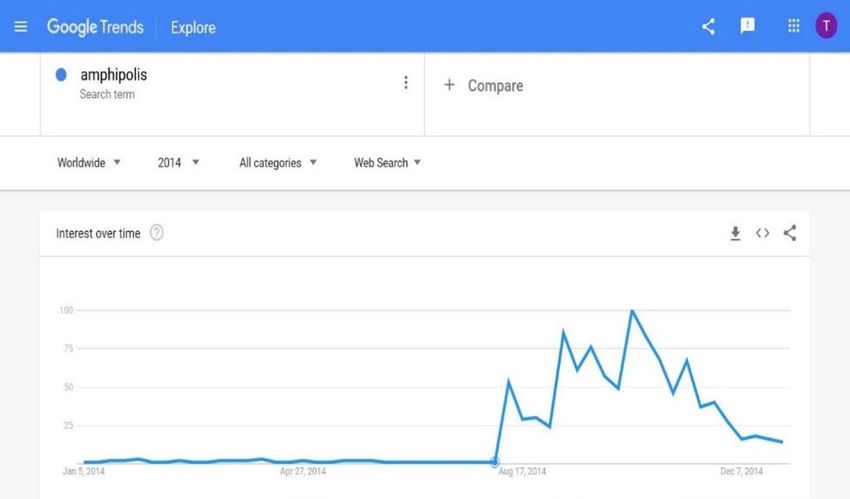850x499 pixels.
Task: Select the highlighted Aug 2014 data point
Action: pos(495,462)
